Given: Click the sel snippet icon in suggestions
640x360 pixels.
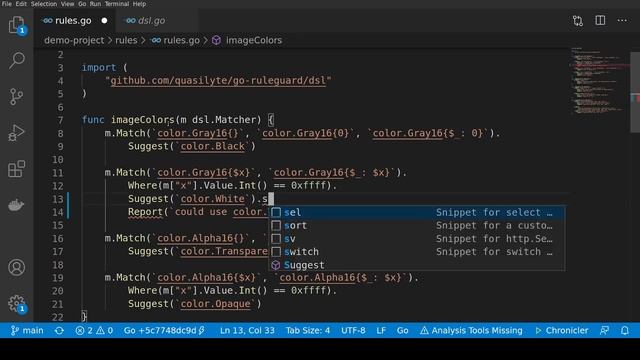Looking at the screenshot, I should click(276, 212).
